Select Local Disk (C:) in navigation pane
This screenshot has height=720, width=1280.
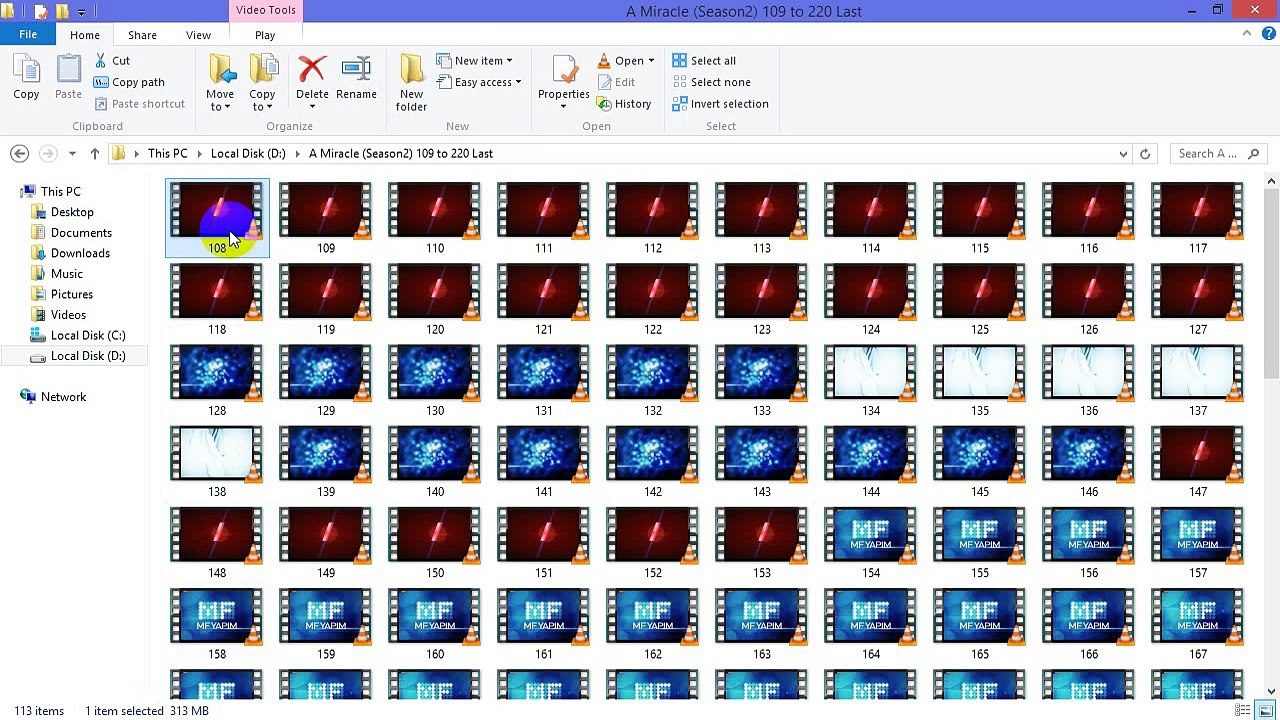coord(88,336)
